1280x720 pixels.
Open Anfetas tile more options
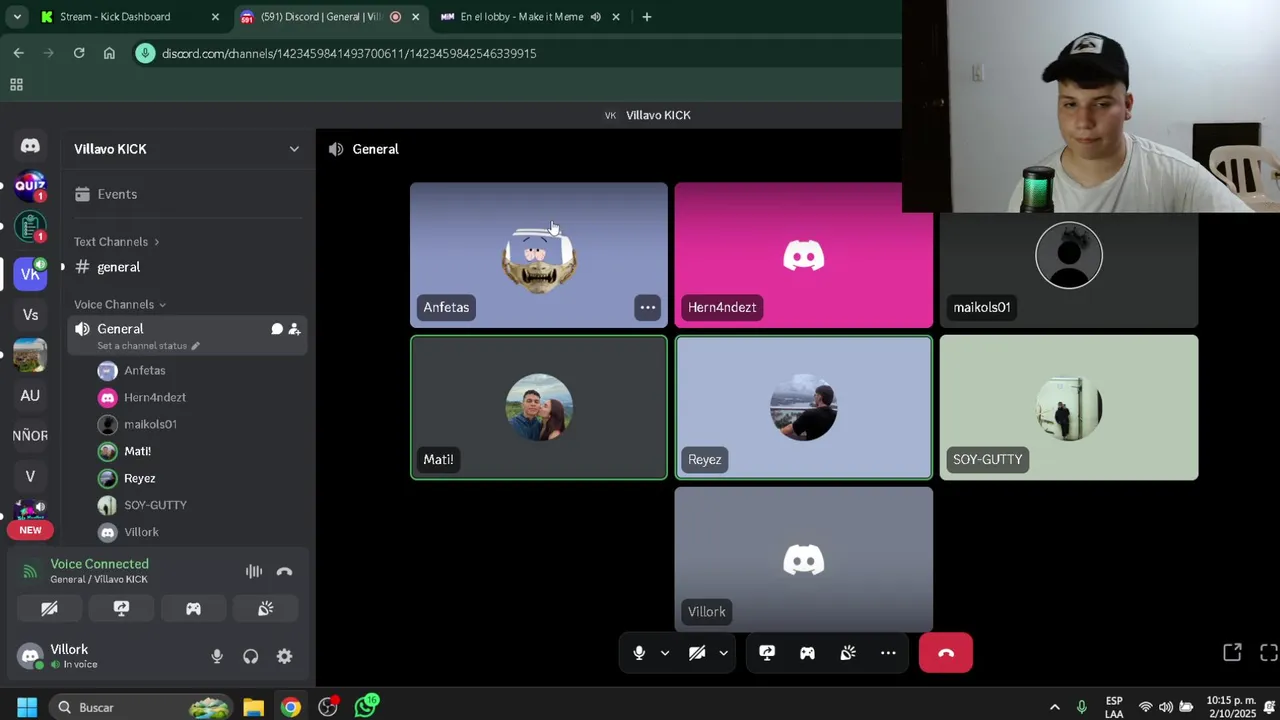pos(648,307)
